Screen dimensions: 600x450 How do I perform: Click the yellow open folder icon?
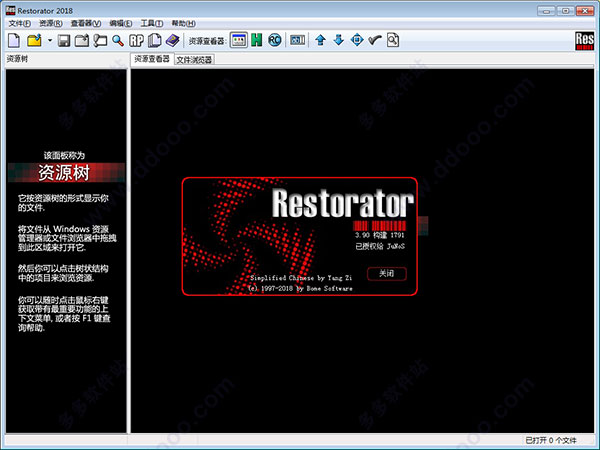[x=34, y=40]
